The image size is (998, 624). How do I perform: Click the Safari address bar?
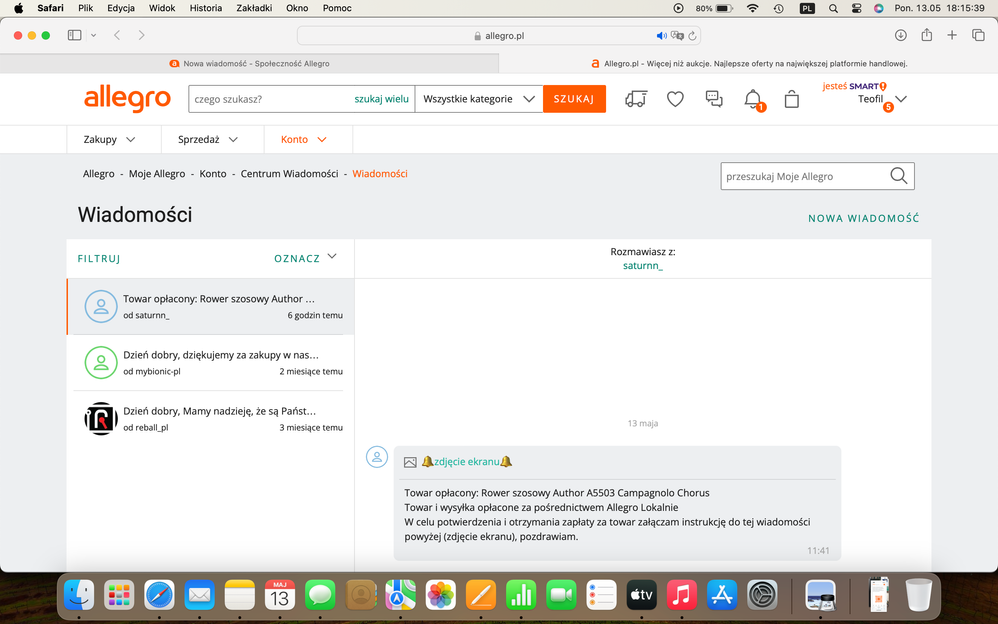click(x=499, y=36)
